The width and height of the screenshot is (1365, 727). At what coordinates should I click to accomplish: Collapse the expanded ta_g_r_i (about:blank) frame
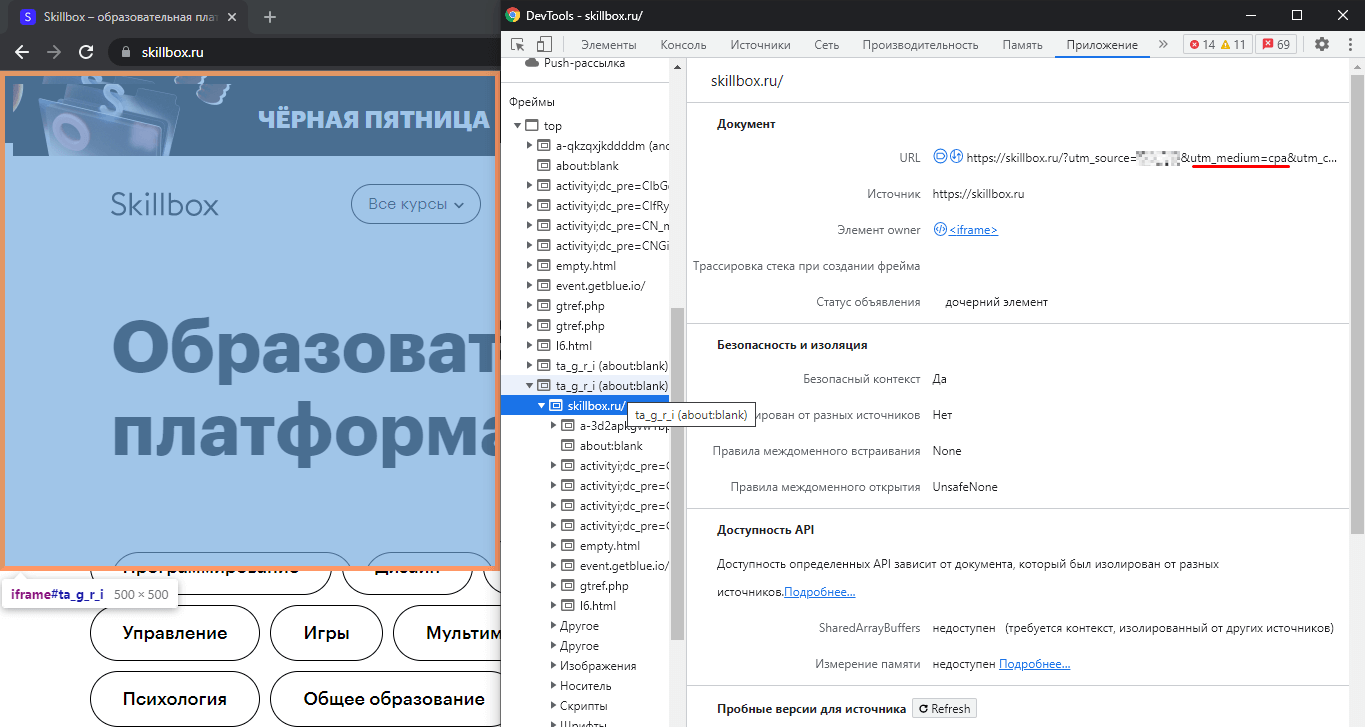tap(530, 386)
